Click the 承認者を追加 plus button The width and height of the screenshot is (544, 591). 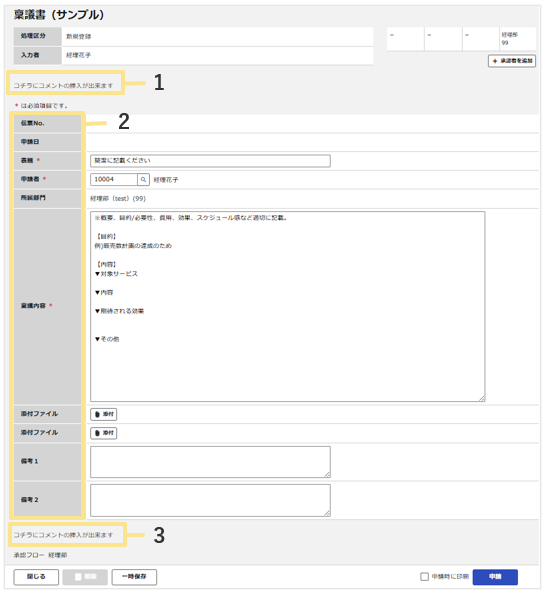pos(512,61)
